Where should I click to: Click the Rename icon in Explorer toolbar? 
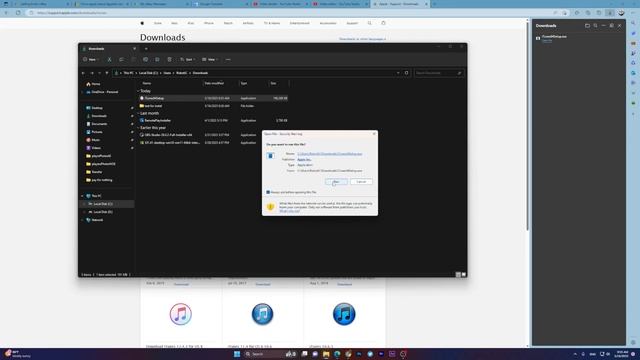pos(145,60)
